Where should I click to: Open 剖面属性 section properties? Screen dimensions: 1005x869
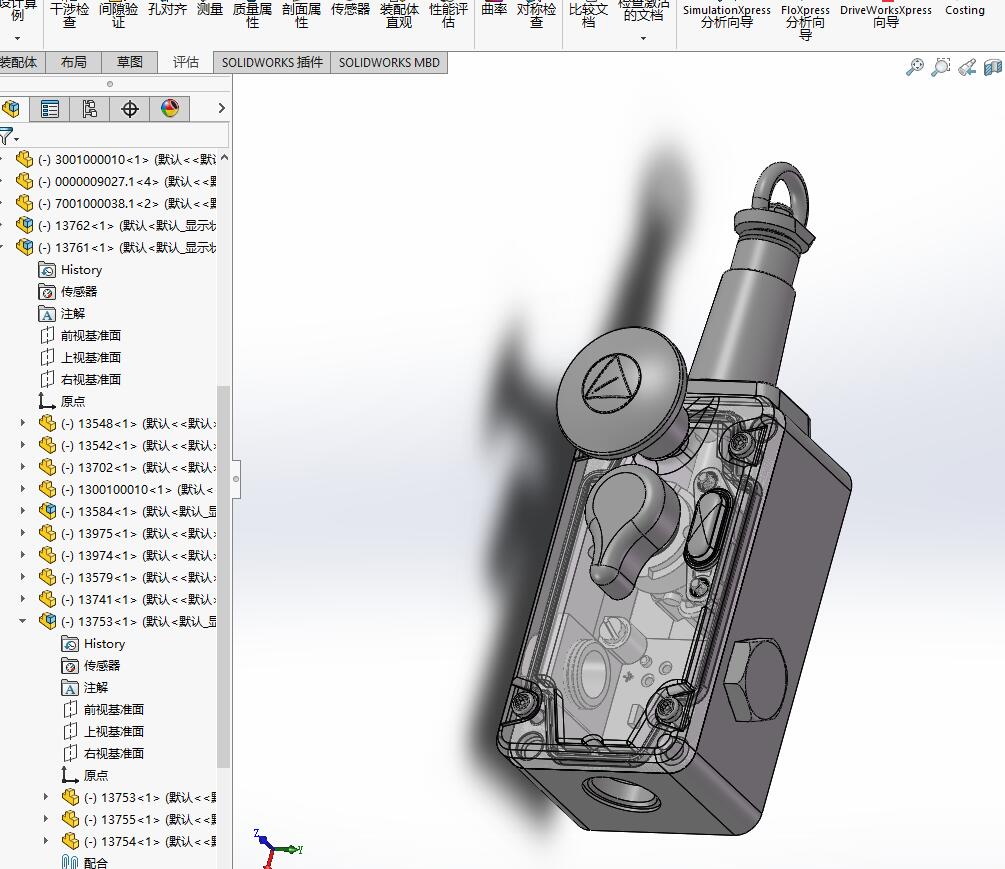pyautogui.click(x=301, y=15)
